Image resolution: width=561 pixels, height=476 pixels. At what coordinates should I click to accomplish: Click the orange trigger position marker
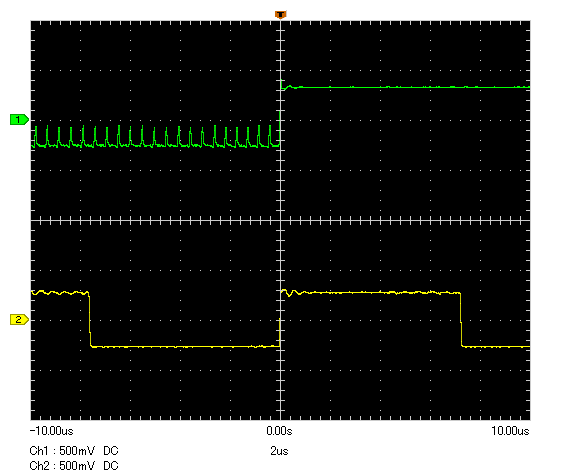[x=280, y=15]
